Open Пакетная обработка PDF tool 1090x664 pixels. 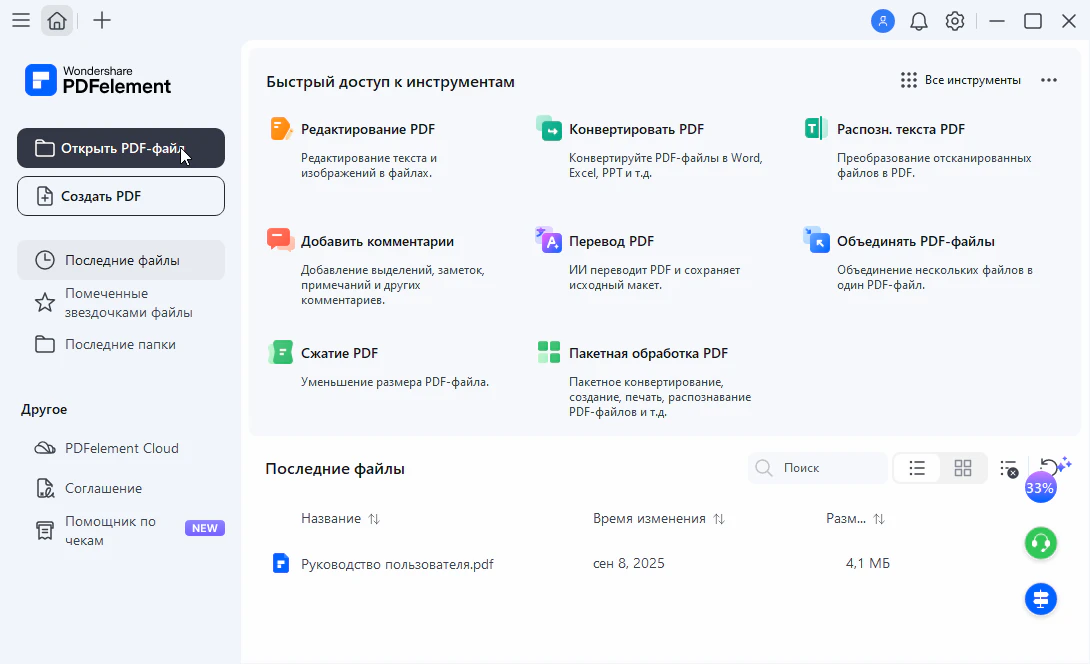point(648,353)
